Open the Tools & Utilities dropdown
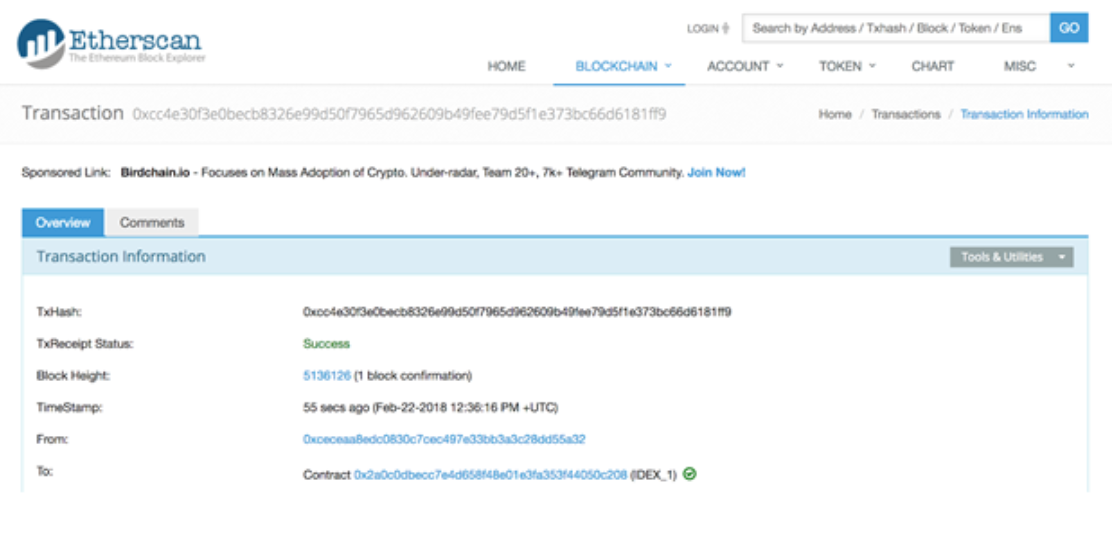The height and width of the screenshot is (544, 1114). (x=1011, y=257)
